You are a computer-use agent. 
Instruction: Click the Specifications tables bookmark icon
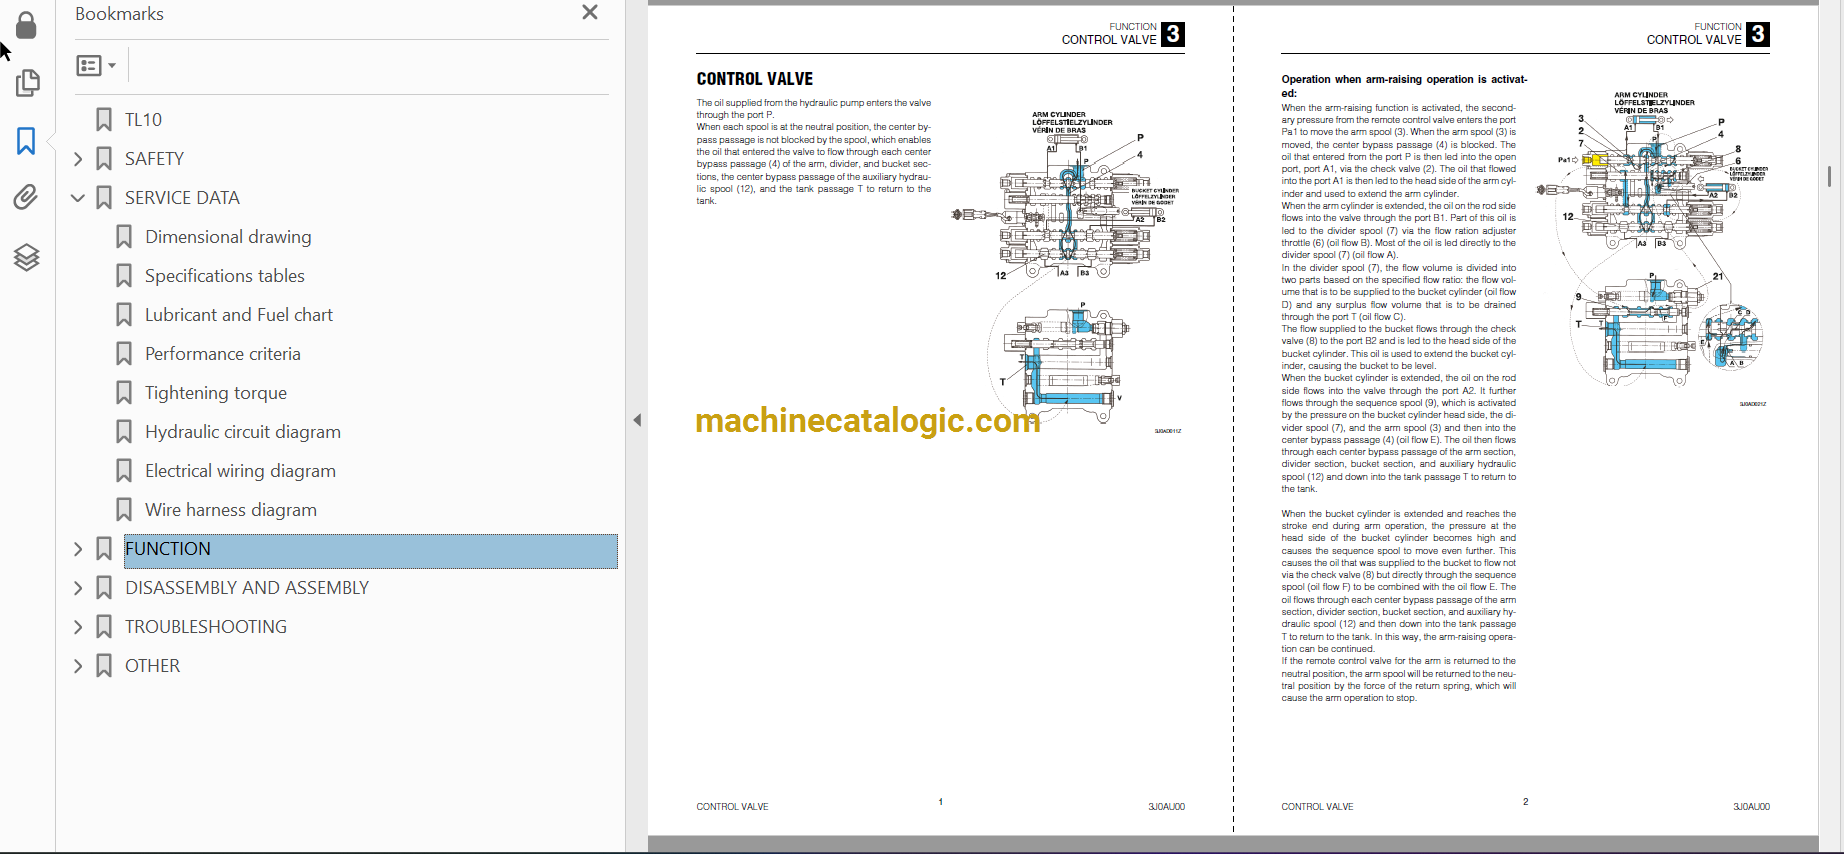click(x=124, y=276)
